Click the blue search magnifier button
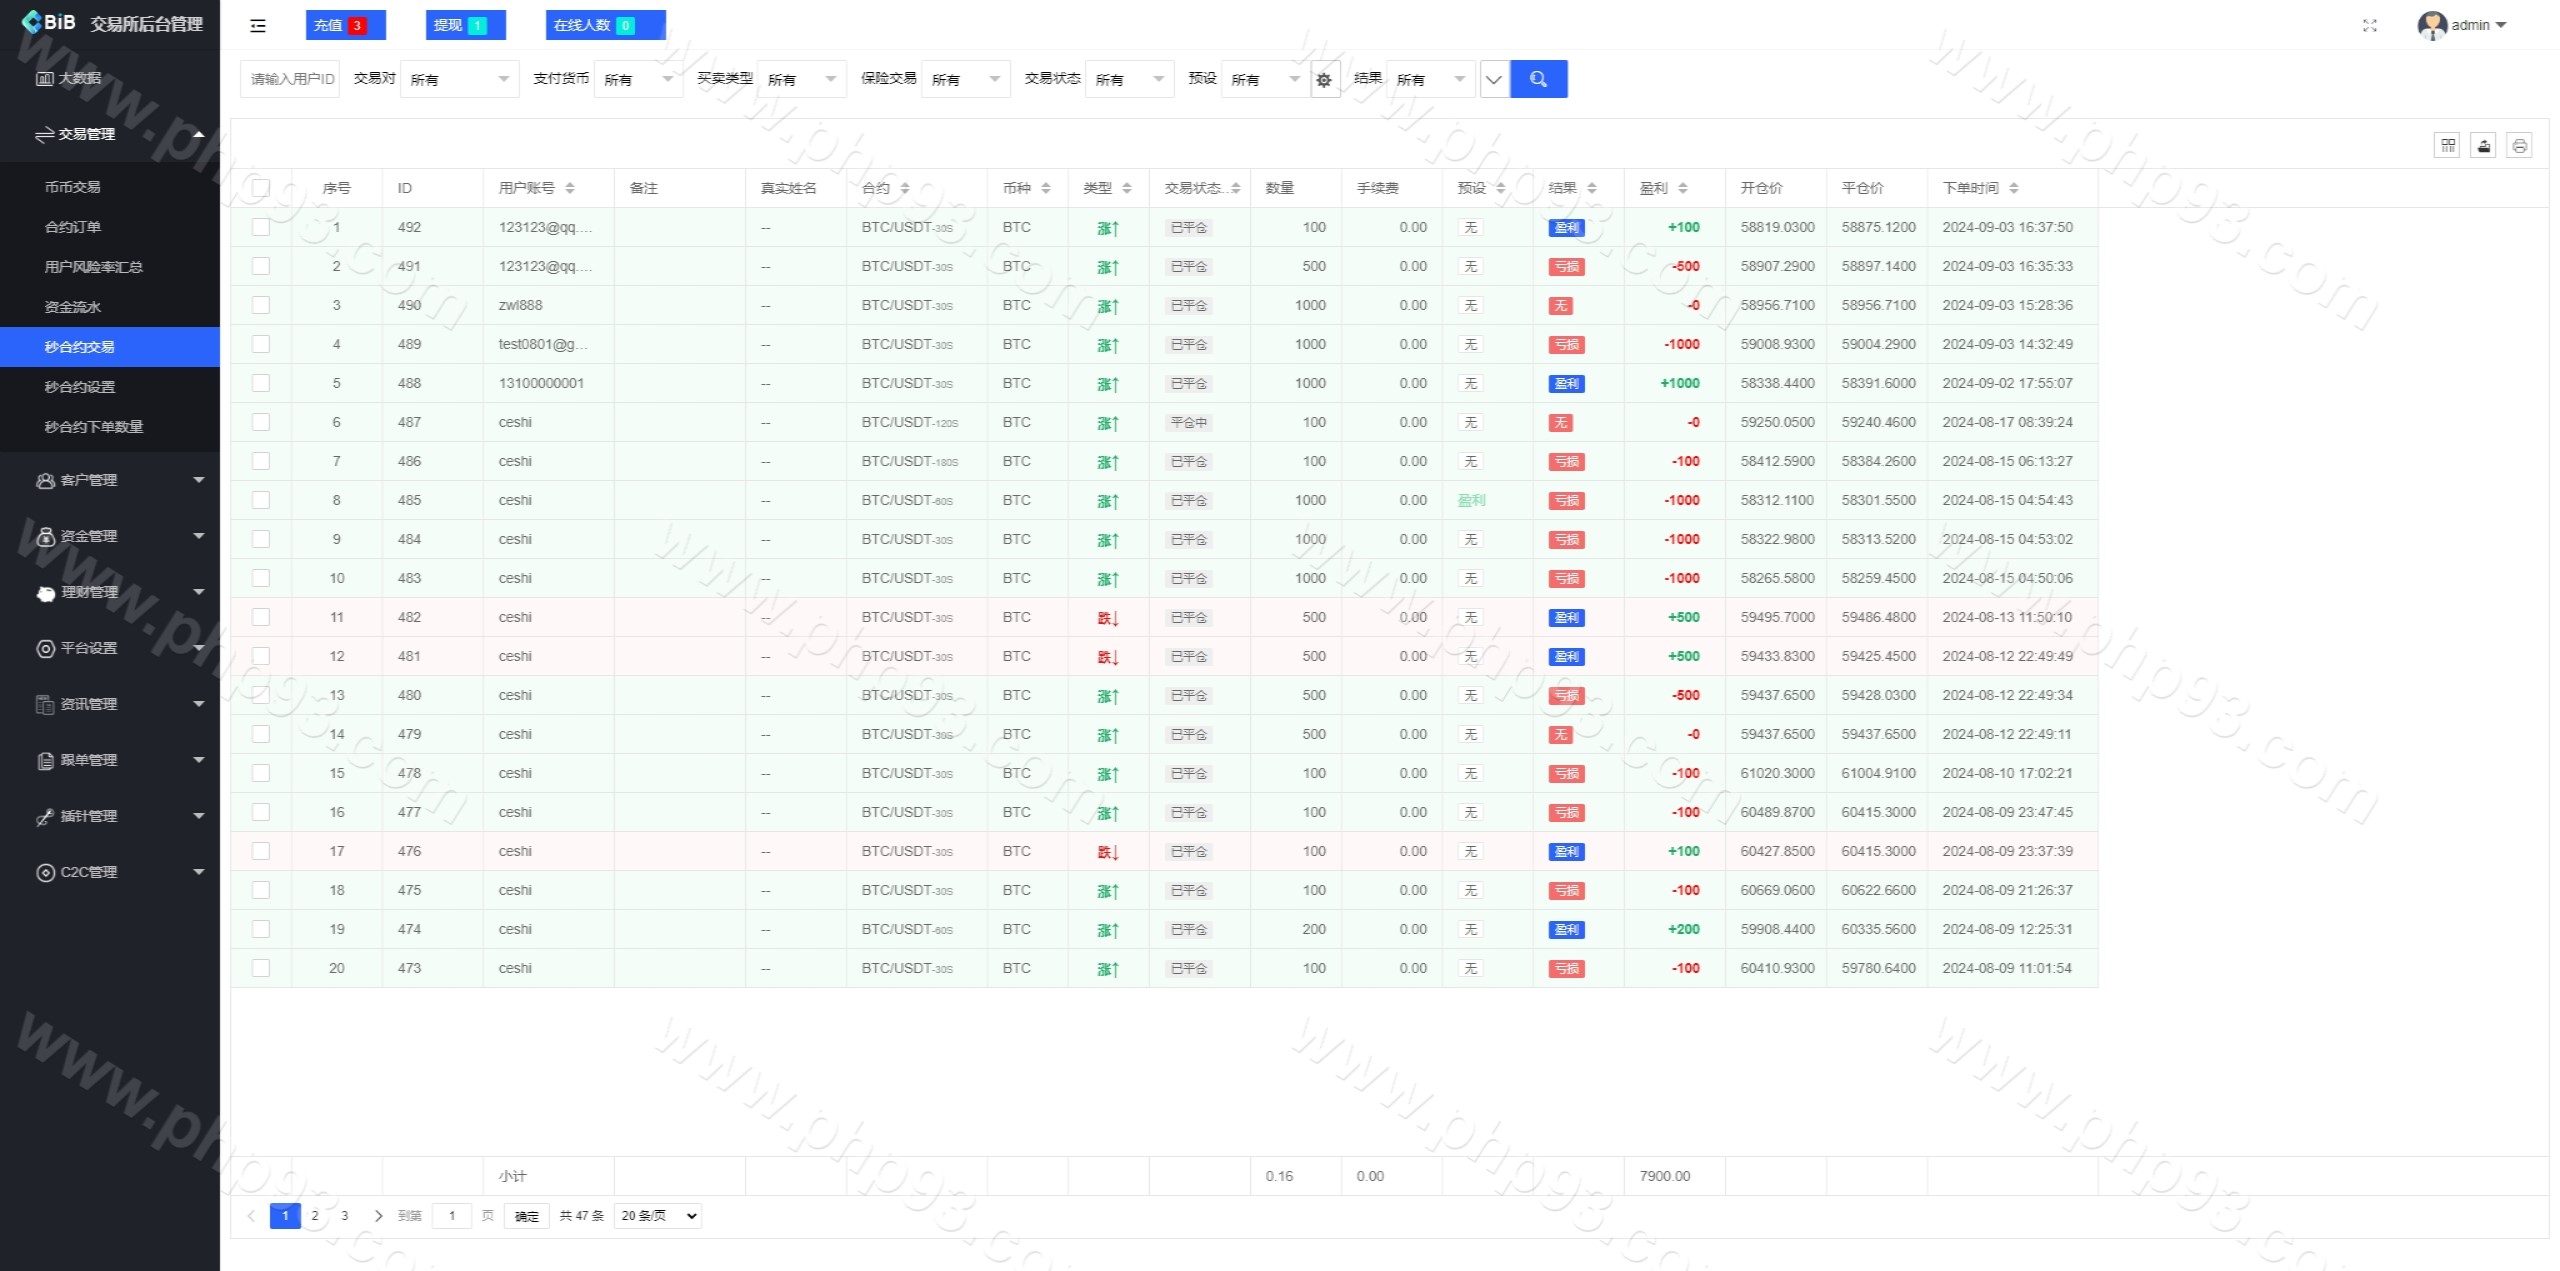Viewport: 2560px width, 1271px height. (1538, 79)
